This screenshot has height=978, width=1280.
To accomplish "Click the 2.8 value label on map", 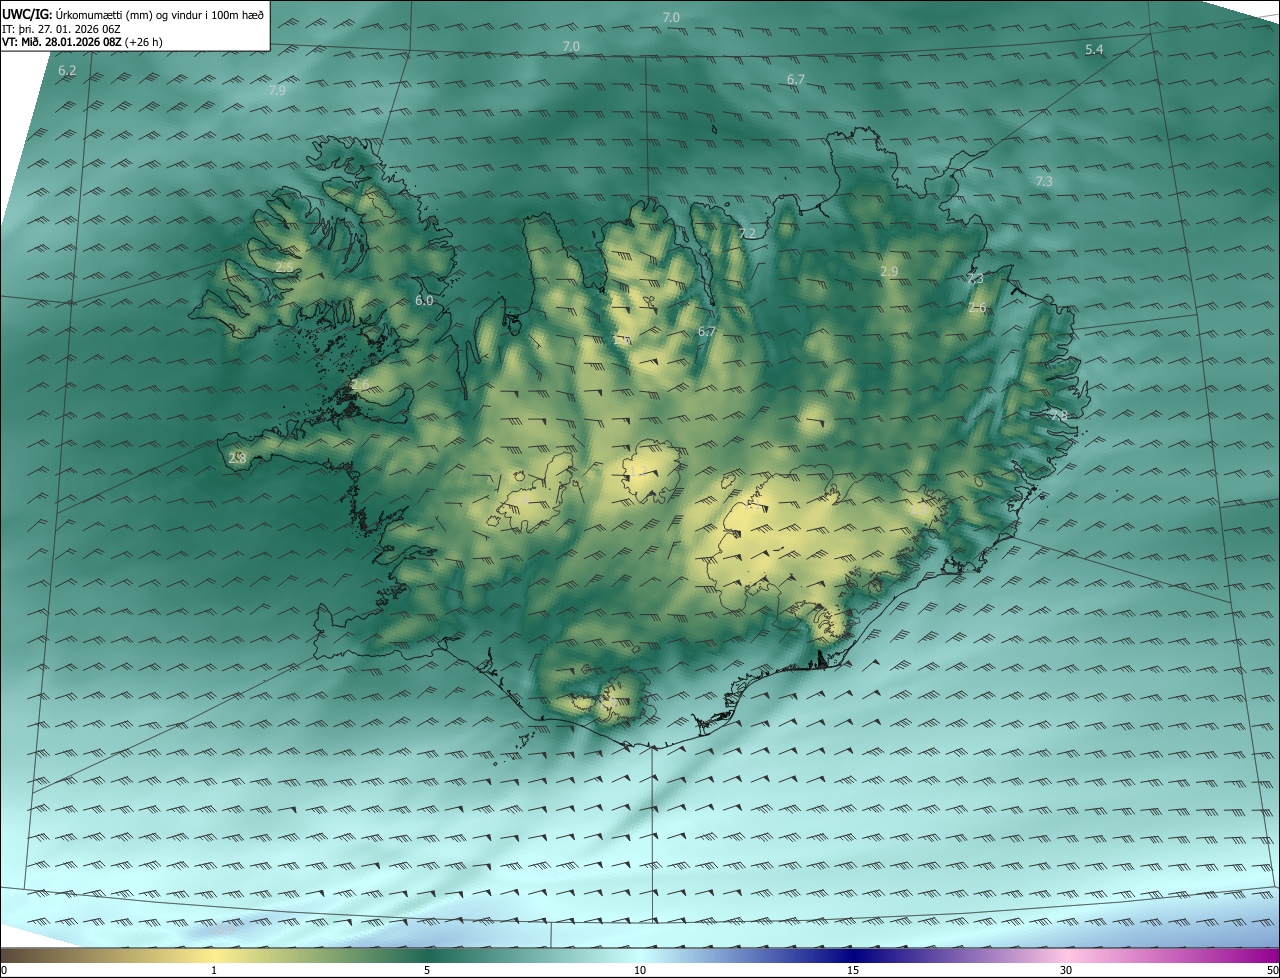I will pos(237,458).
